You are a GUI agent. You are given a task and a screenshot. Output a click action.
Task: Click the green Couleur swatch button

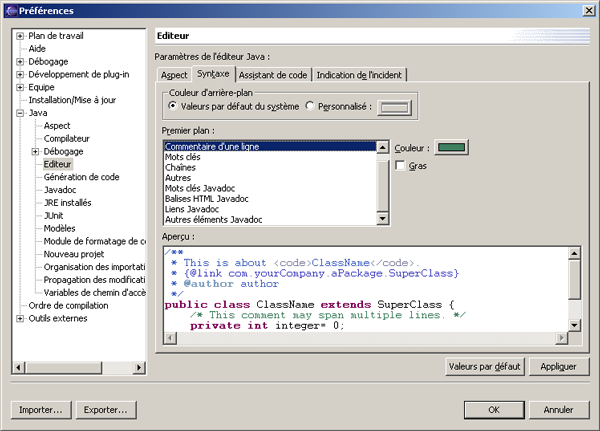pos(452,147)
